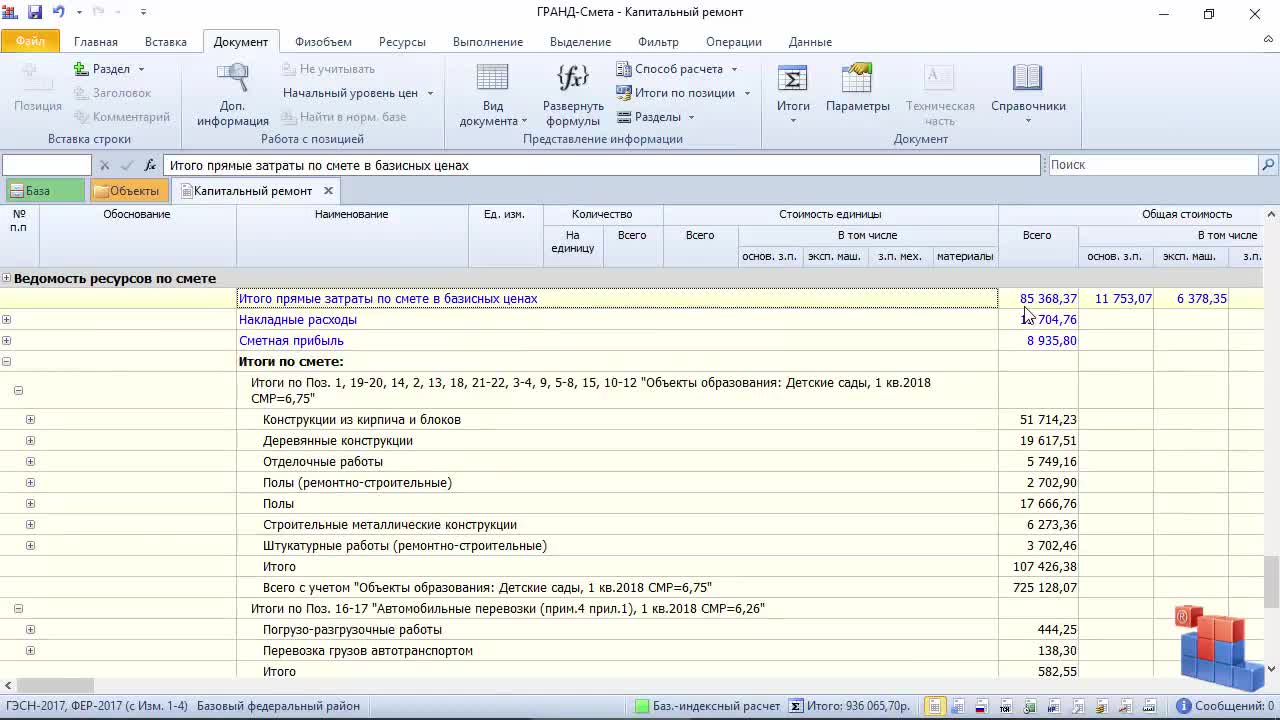Switch to the Операции ribbon tab
1280x720 pixels.
point(734,42)
